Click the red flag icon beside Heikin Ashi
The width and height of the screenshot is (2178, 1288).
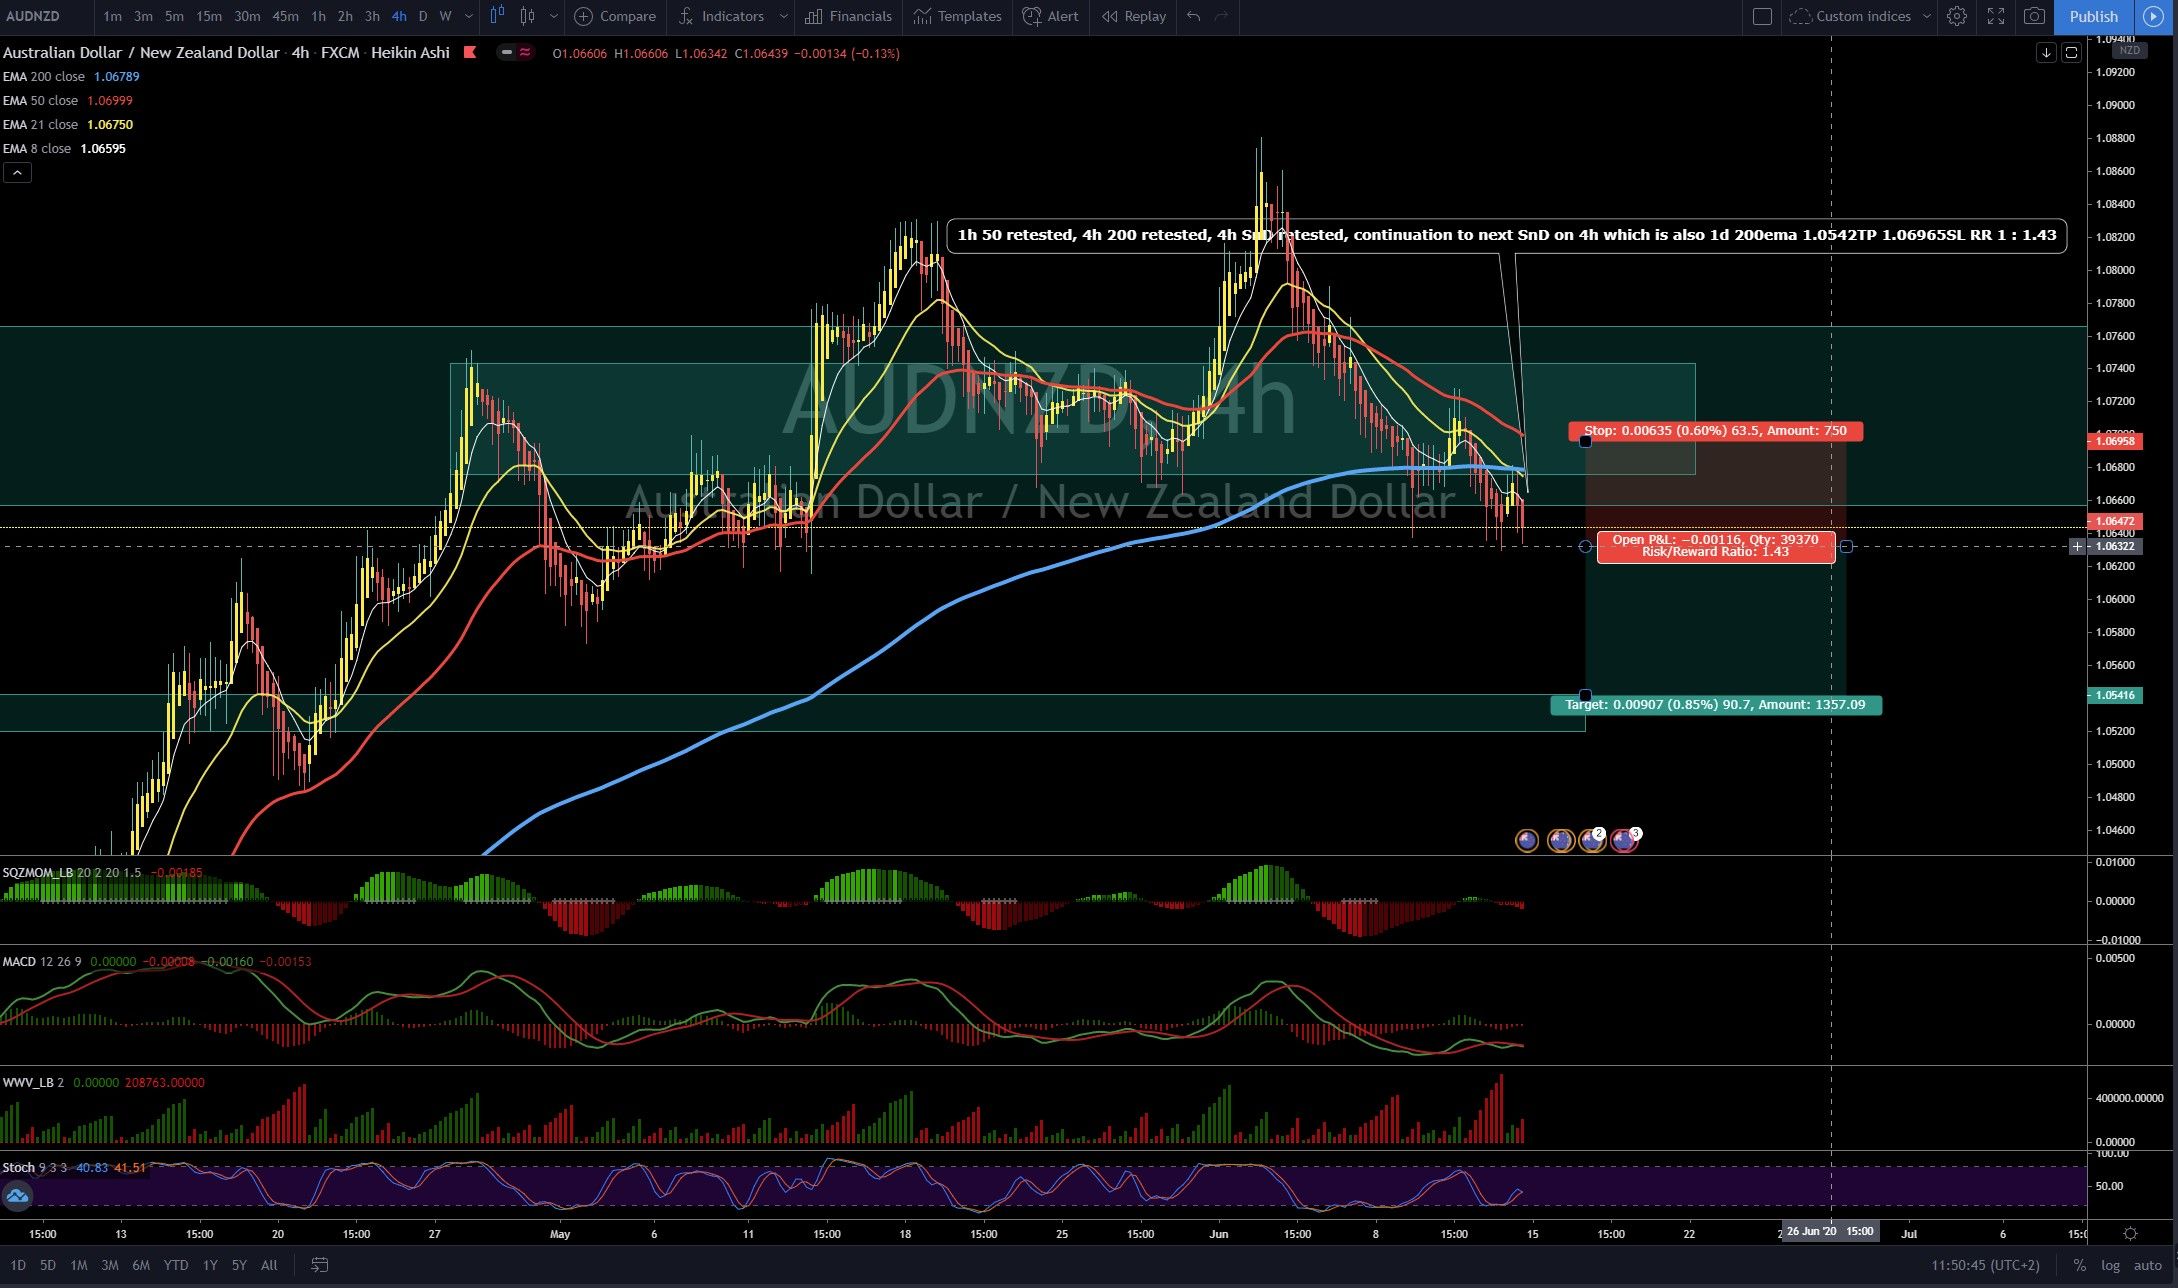coord(469,53)
